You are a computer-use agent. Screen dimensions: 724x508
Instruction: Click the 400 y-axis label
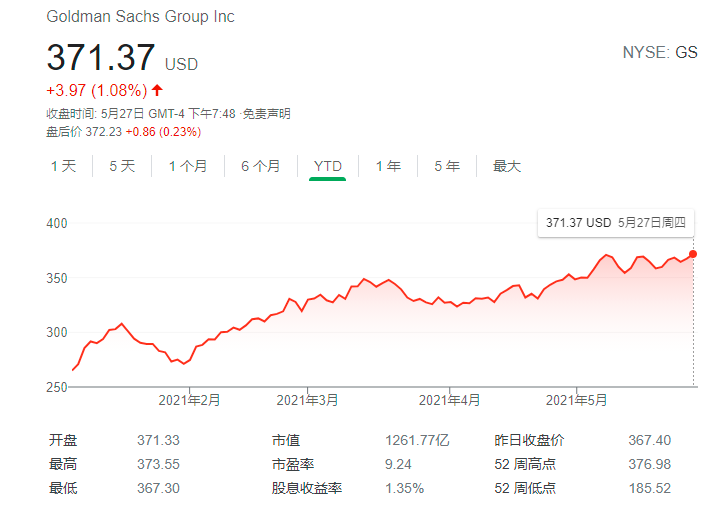coord(57,224)
